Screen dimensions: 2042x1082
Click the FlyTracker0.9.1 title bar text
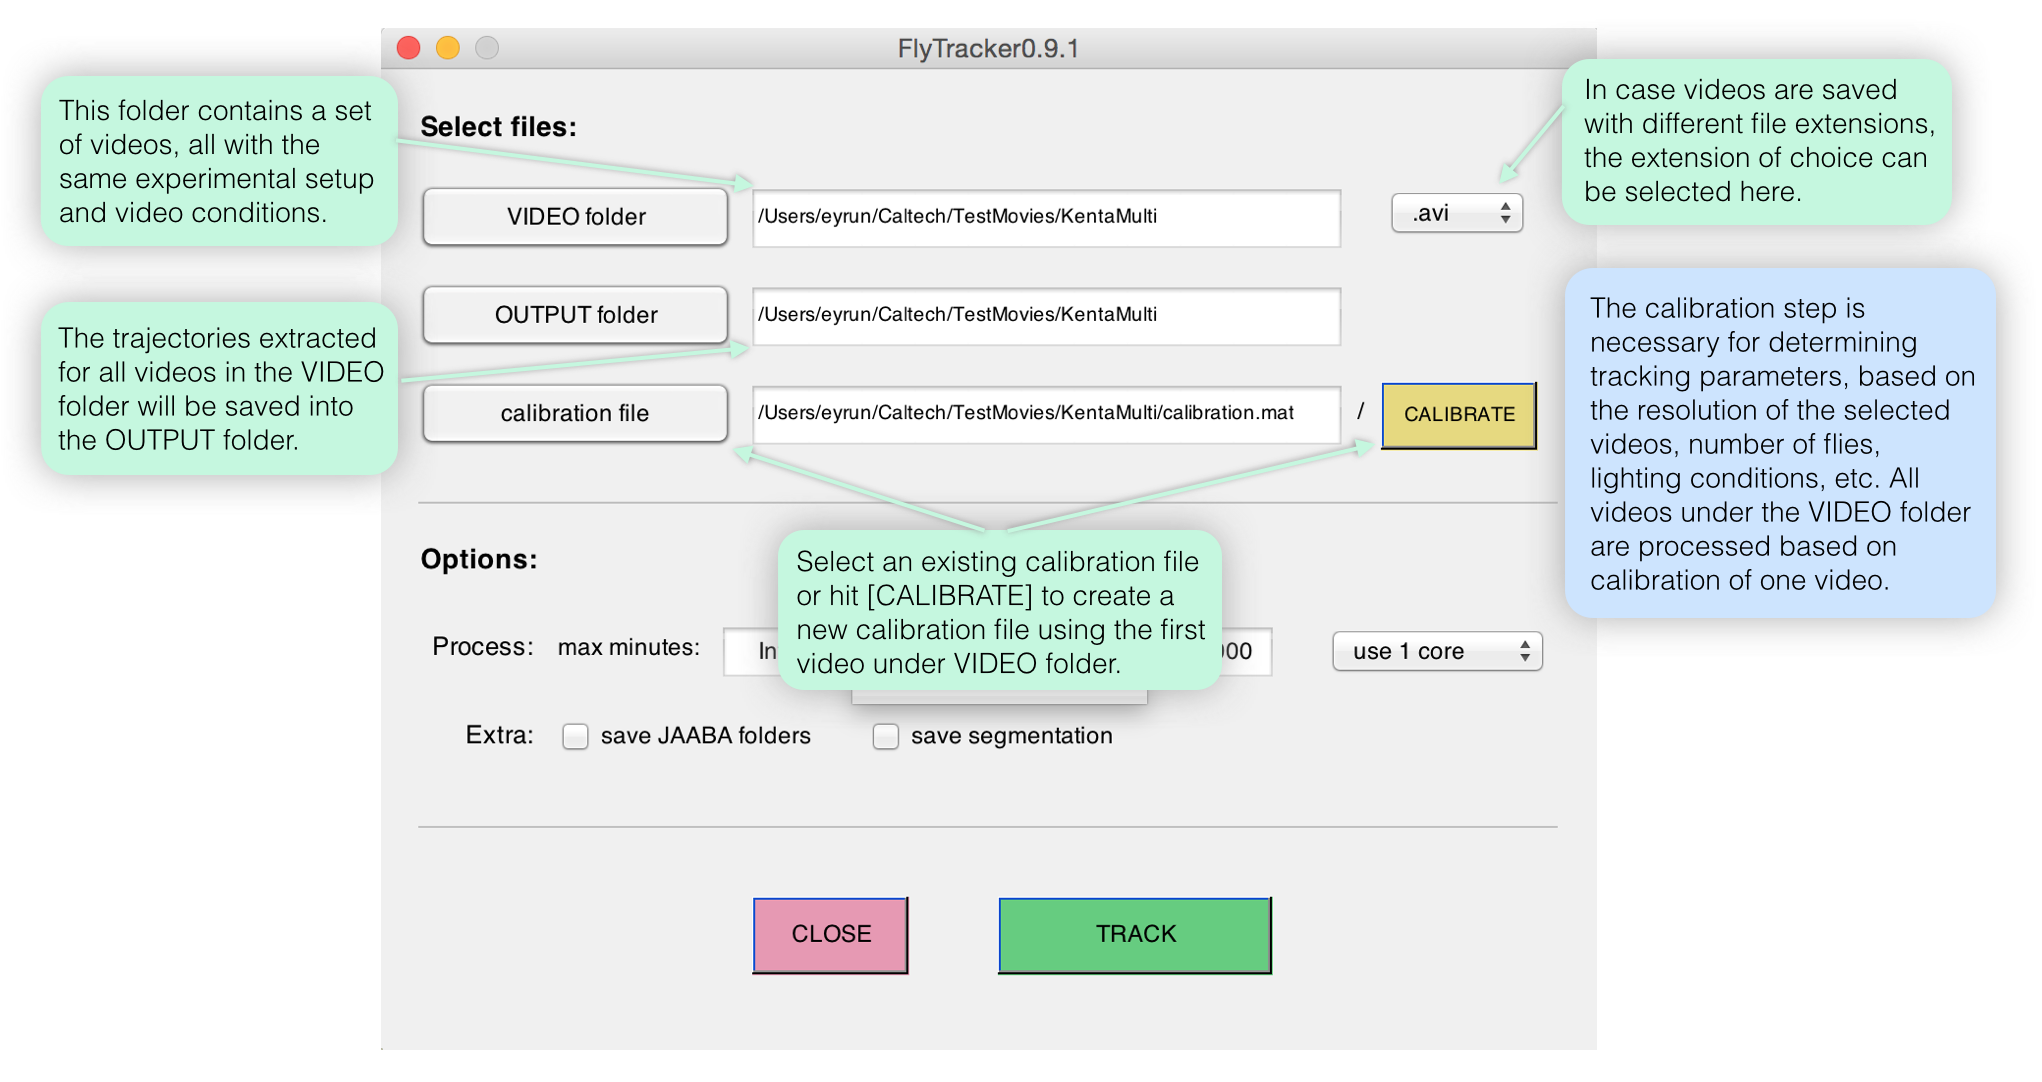coord(987,48)
